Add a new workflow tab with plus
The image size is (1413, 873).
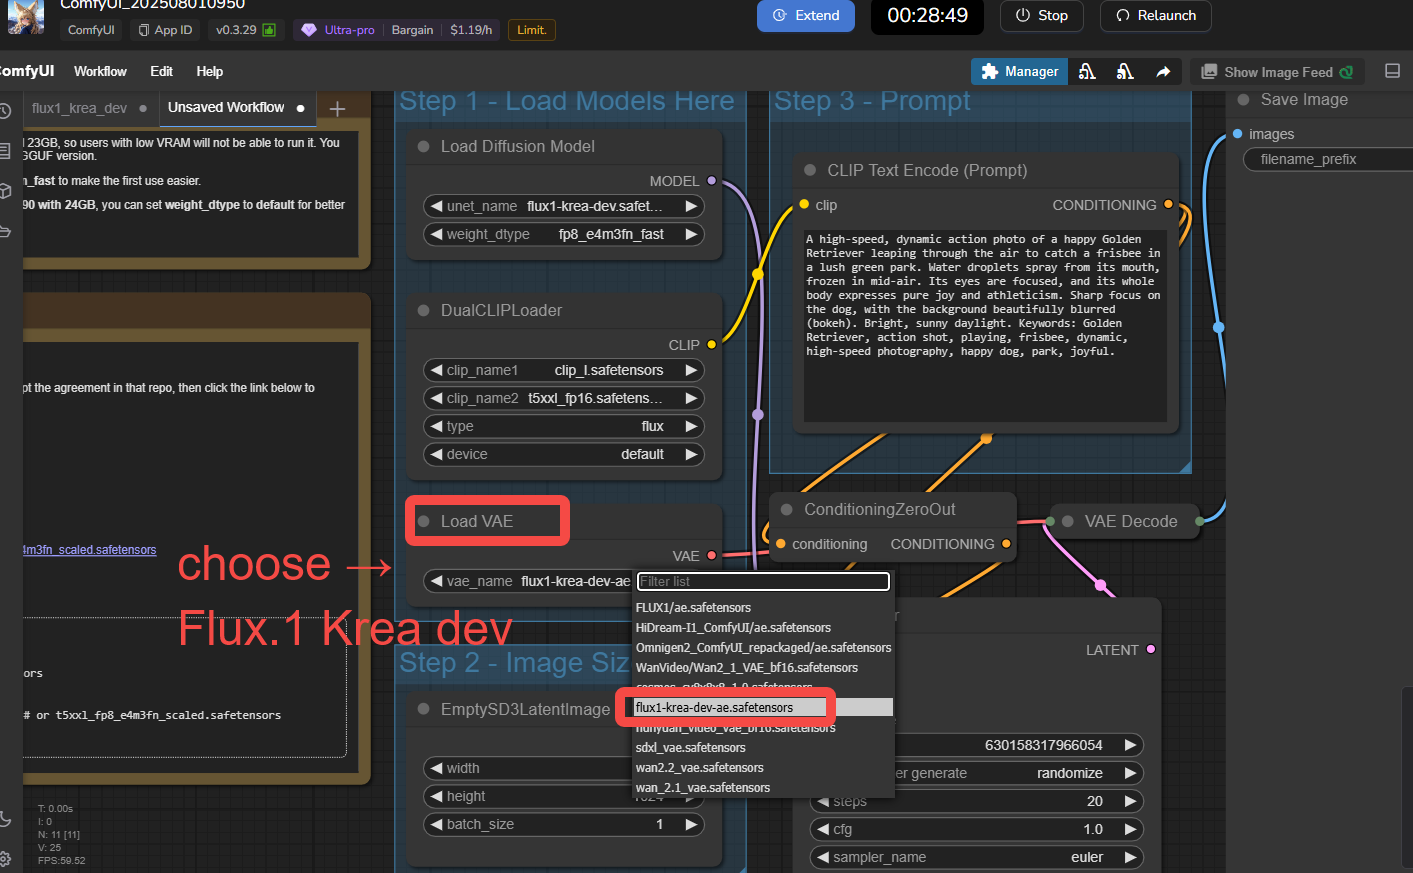click(x=337, y=108)
